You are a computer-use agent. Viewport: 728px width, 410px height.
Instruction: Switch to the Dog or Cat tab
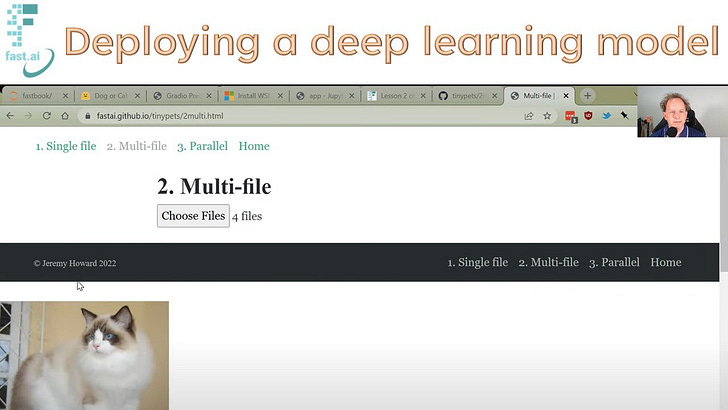pos(110,96)
